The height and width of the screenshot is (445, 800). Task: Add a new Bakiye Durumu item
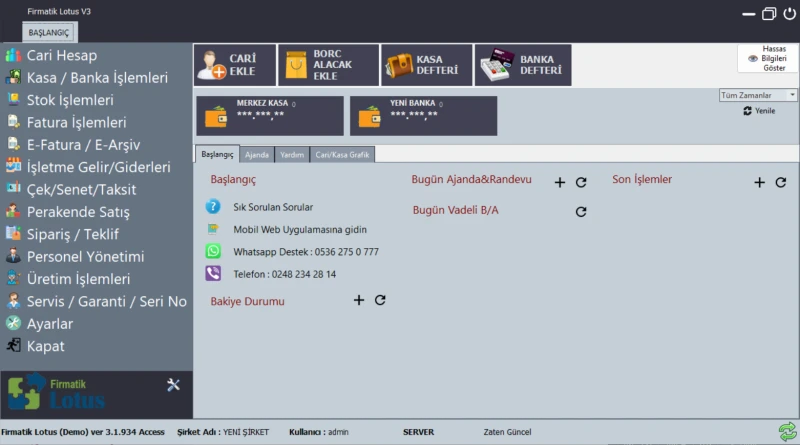(x=359, y=300)
